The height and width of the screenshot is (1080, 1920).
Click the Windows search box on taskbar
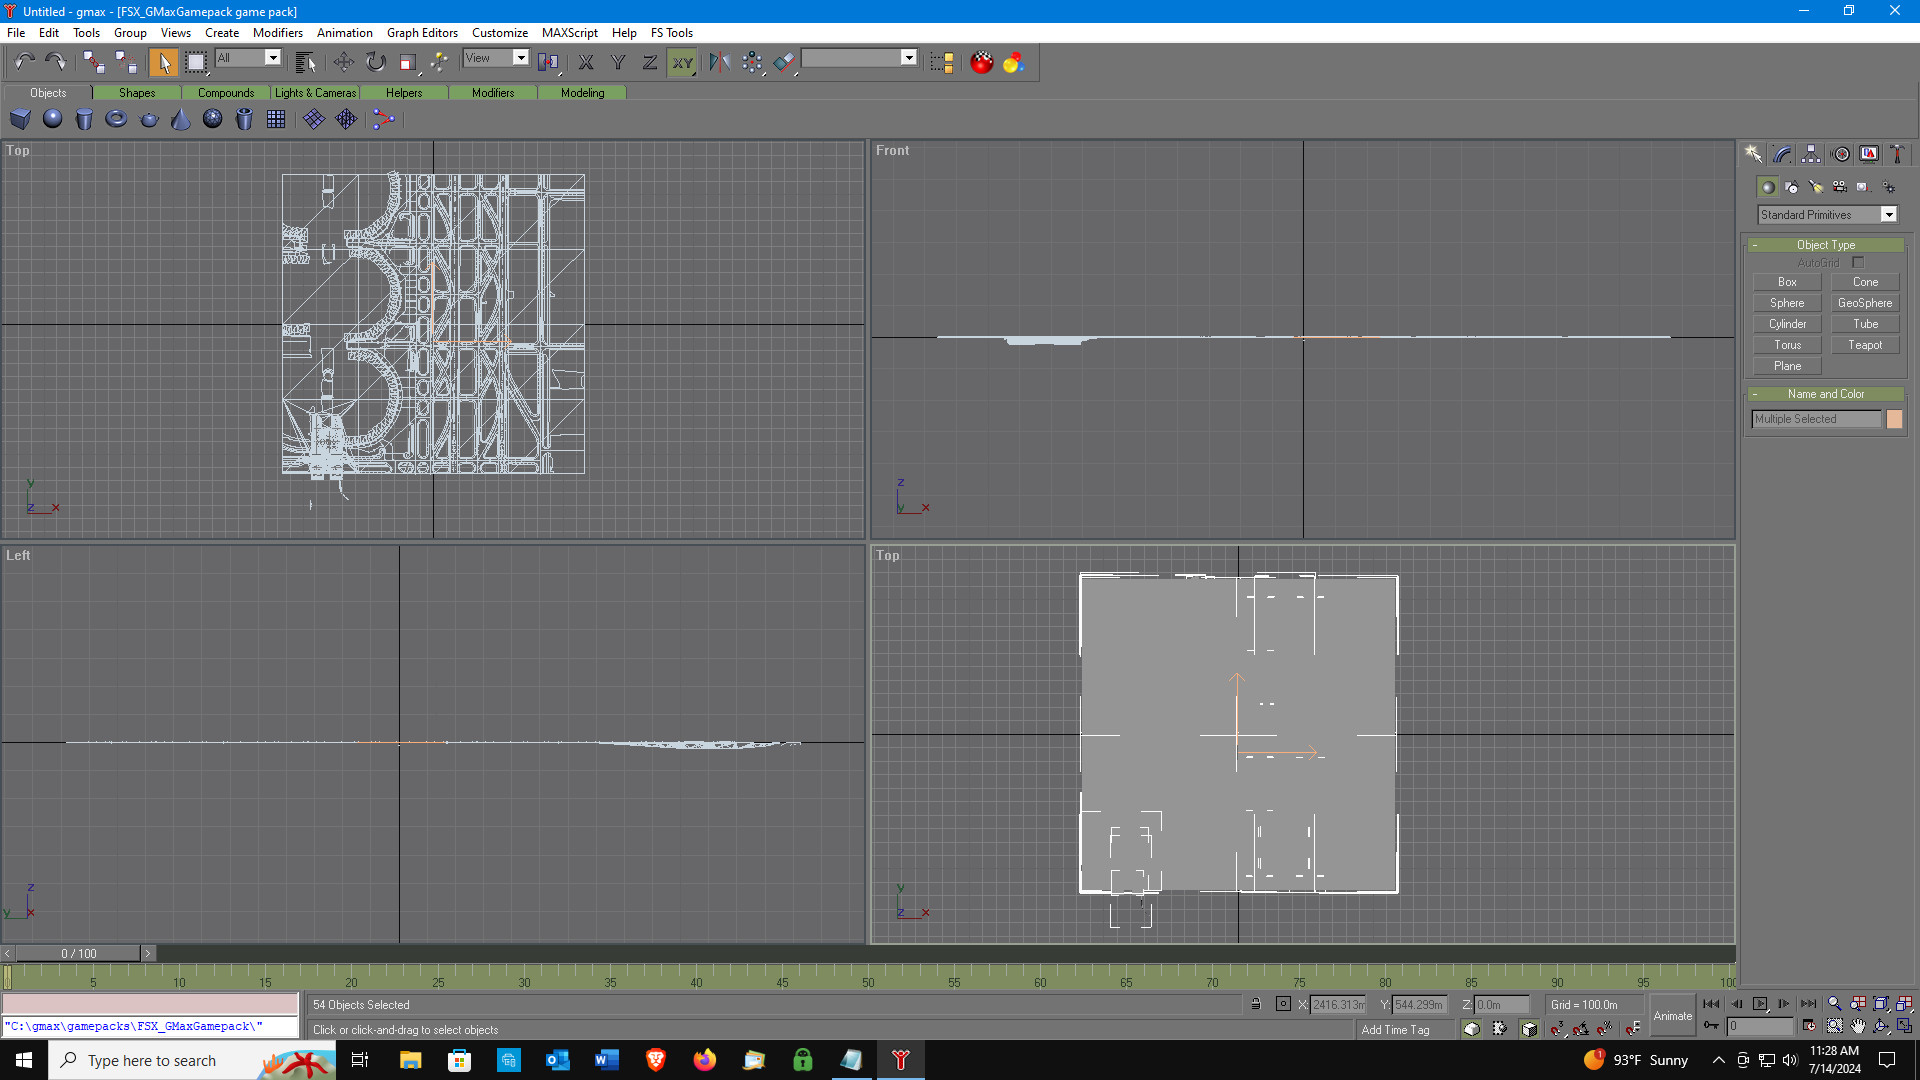[192, 1060]
